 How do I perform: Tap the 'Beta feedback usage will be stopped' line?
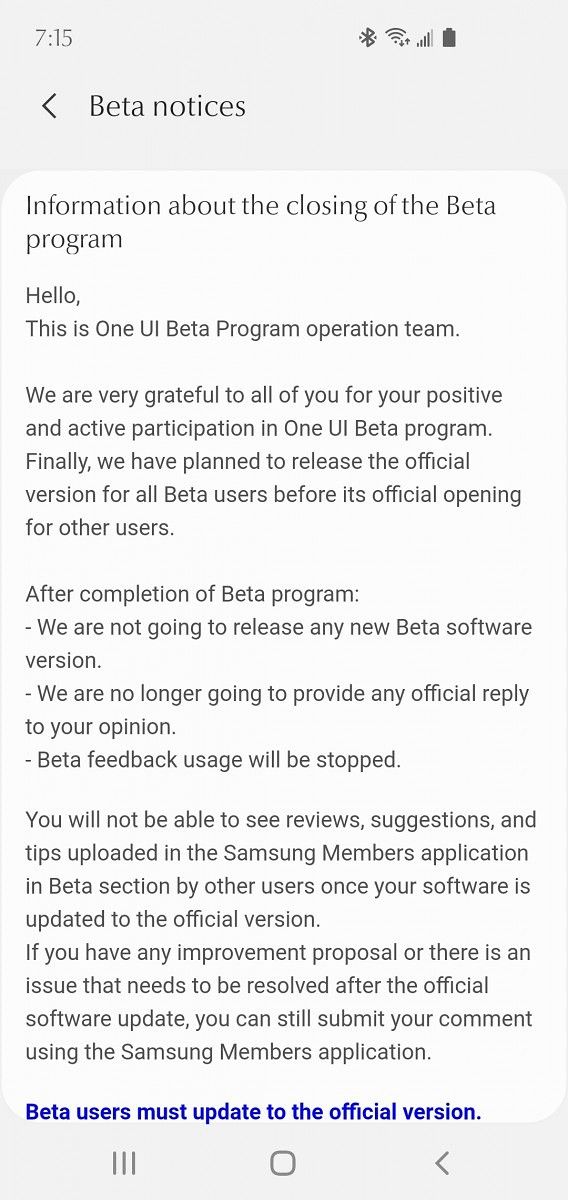pos(213,759)
